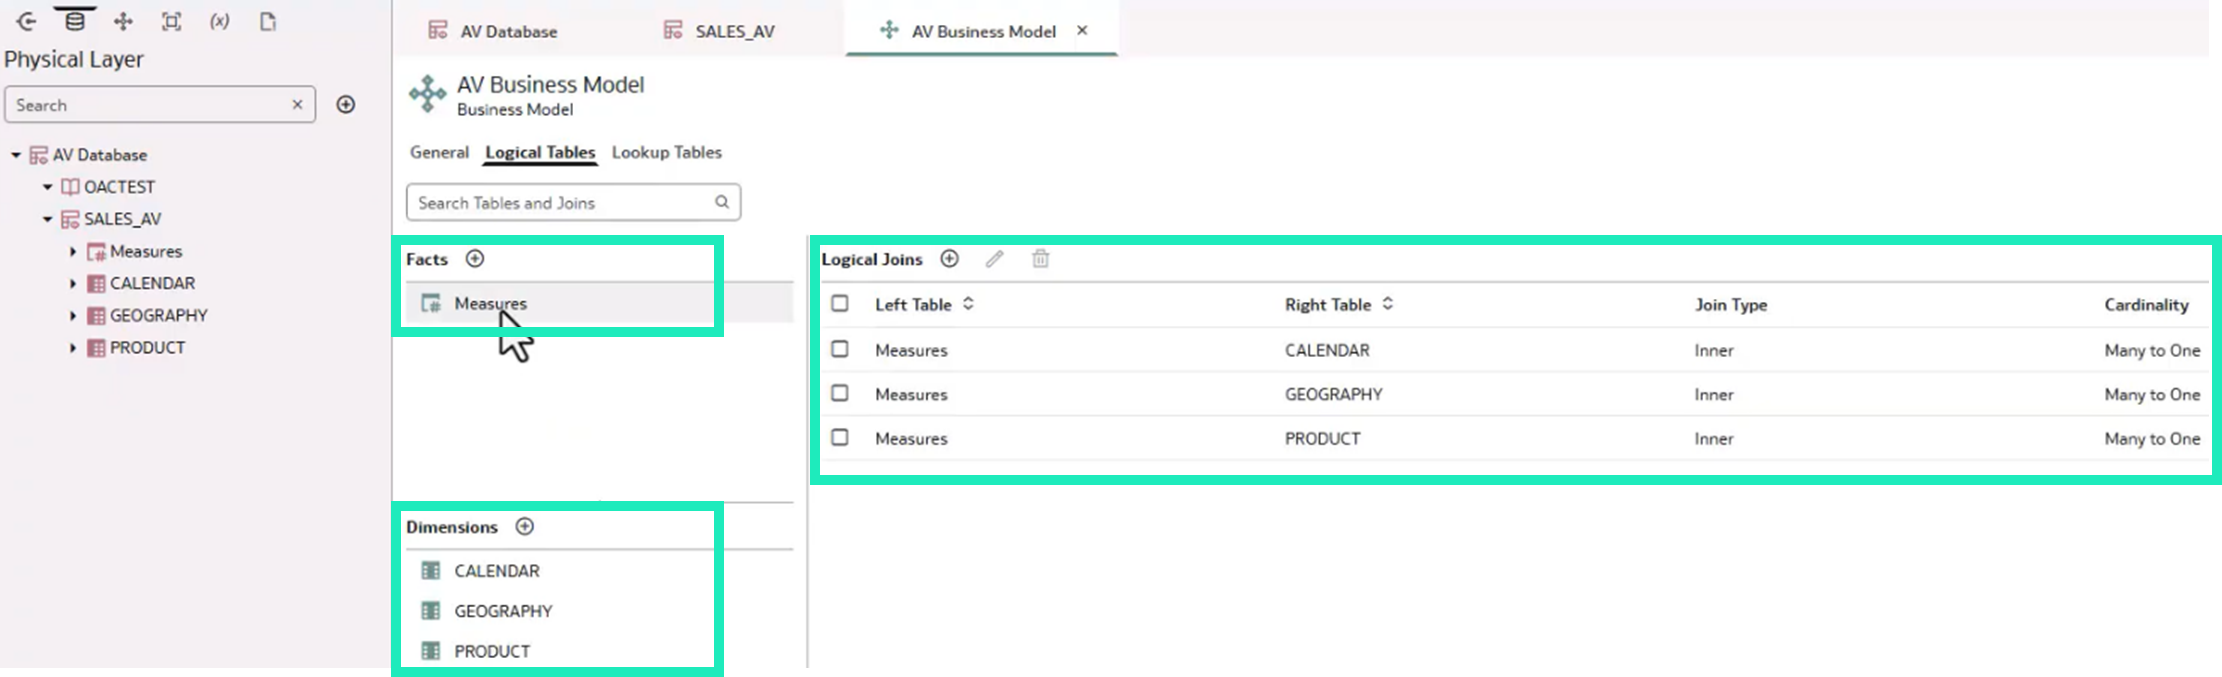The width and height of the screenshot is (2222, 677).
Task: Add a new dimension table with plus icon
Action: point(525,526)
